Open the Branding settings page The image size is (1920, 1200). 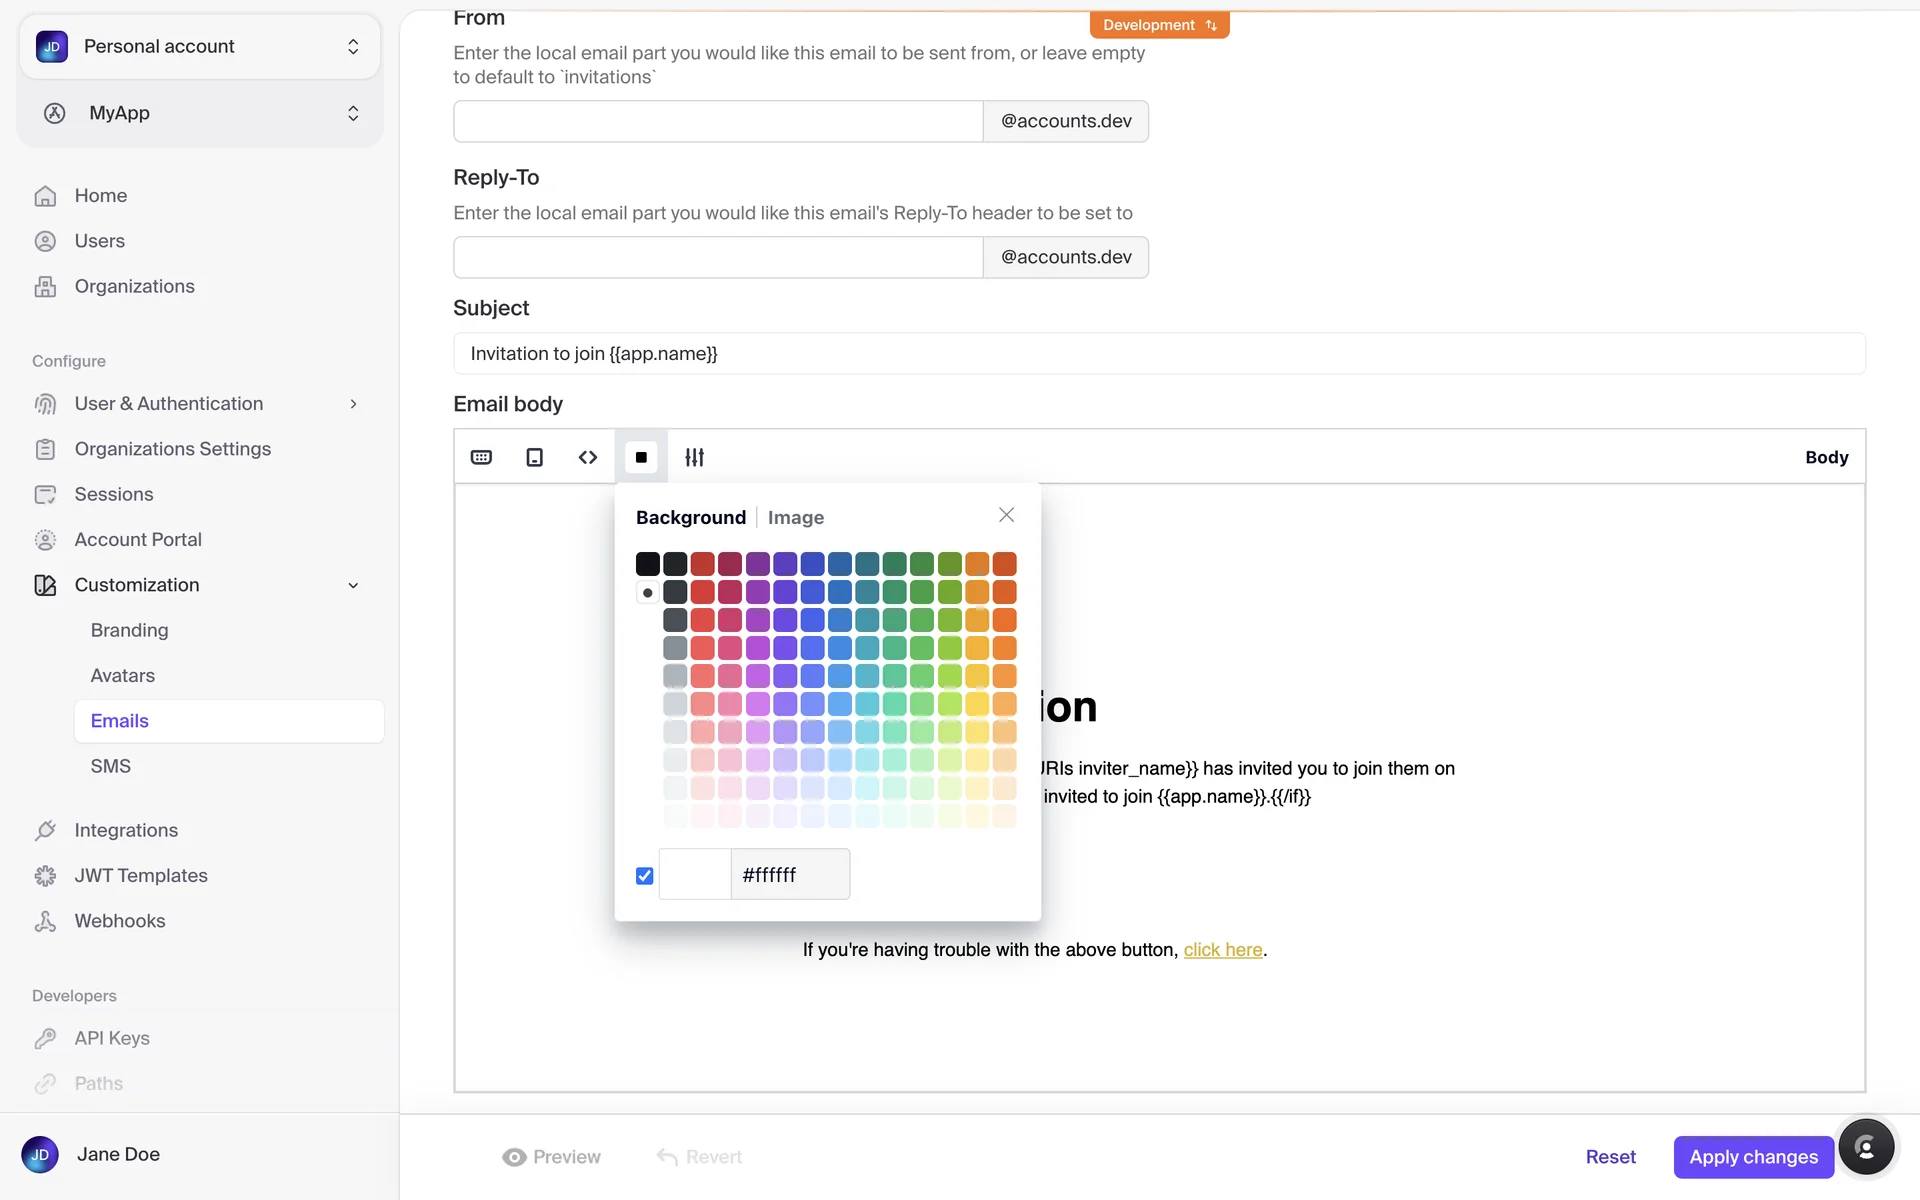click(129, 630)
